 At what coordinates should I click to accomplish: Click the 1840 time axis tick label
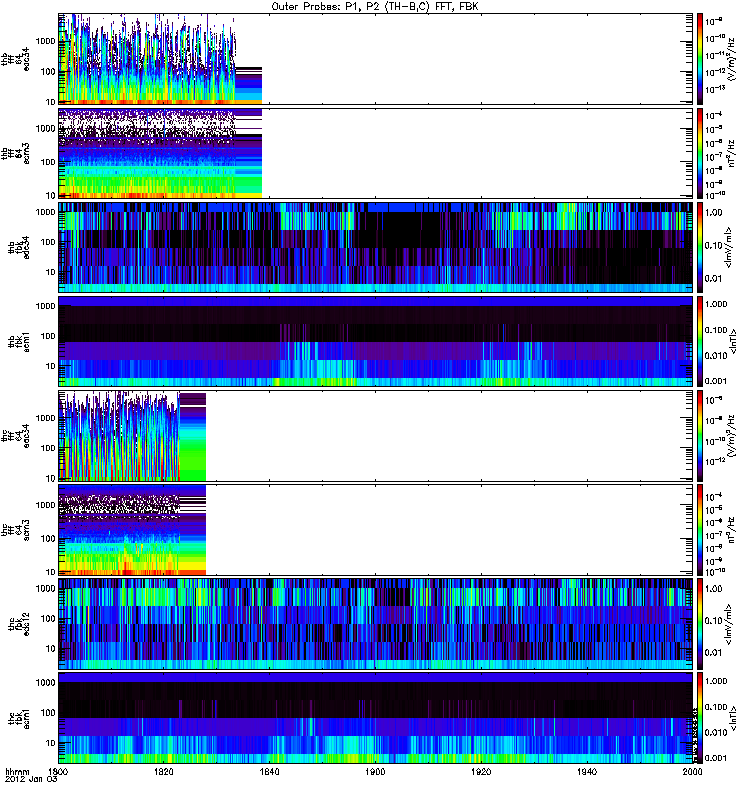(x=270, y=774)
